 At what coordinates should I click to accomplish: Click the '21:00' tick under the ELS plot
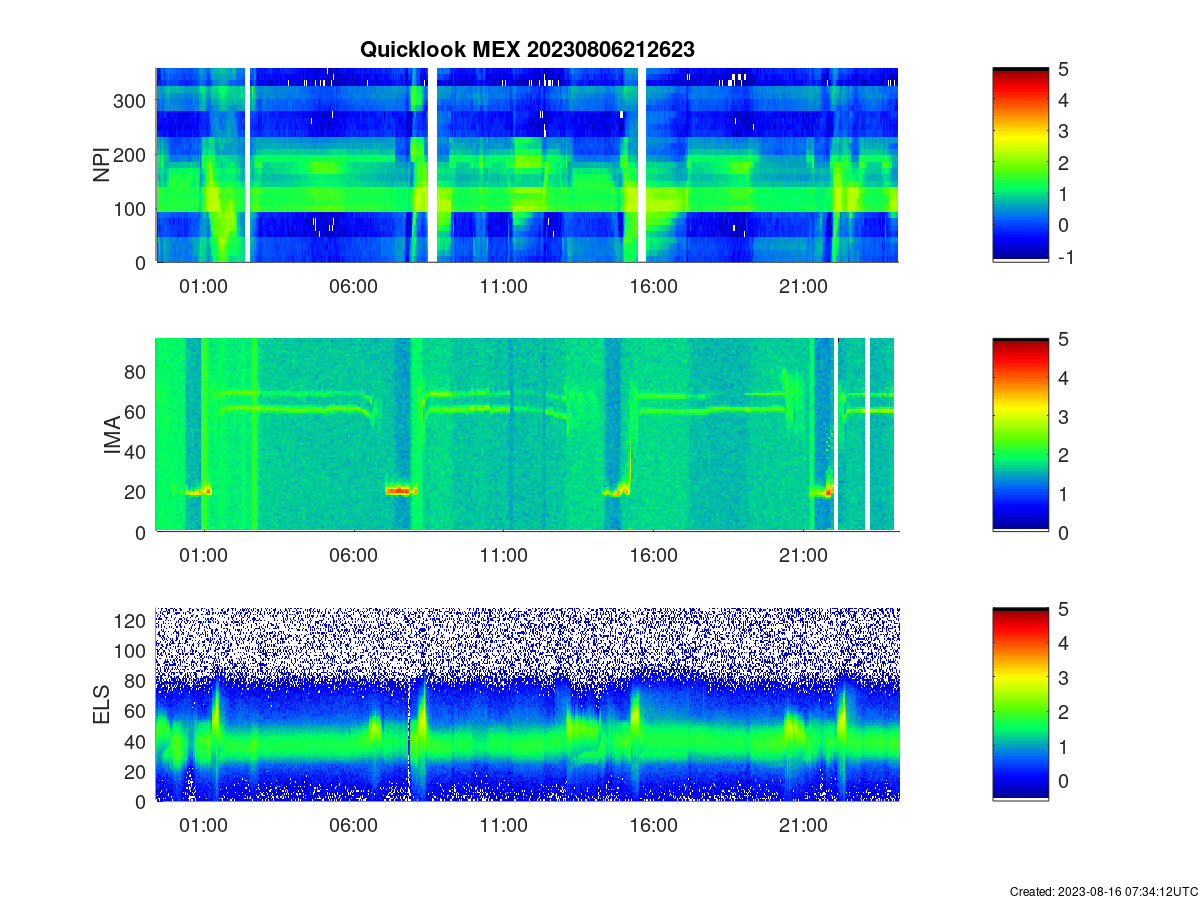click(803, 825)
